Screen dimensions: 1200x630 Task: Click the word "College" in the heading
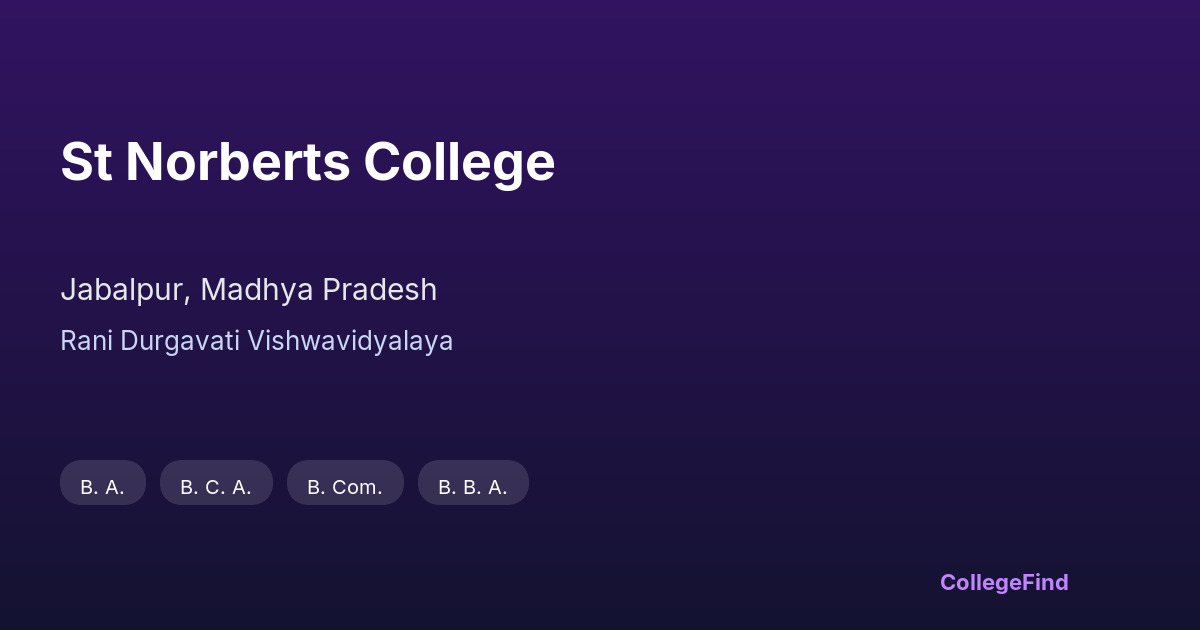pos(459,162)
